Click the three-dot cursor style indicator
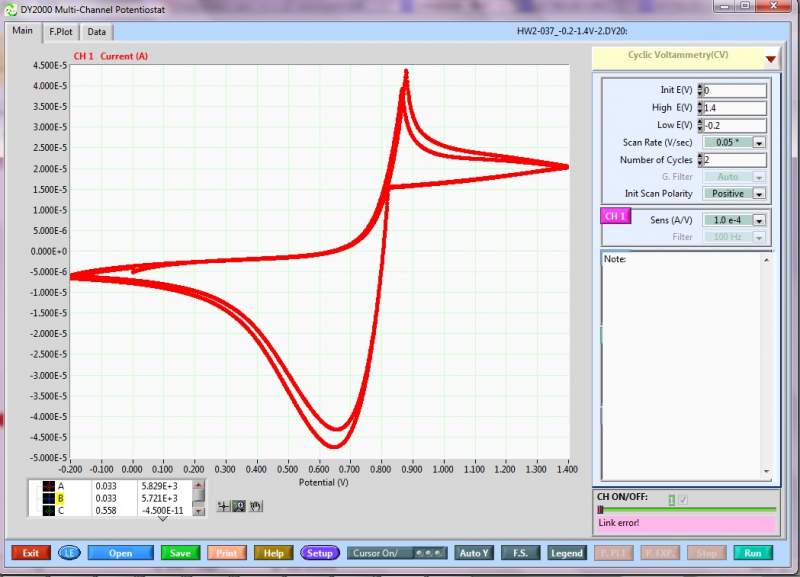 (x=430, y=553)
